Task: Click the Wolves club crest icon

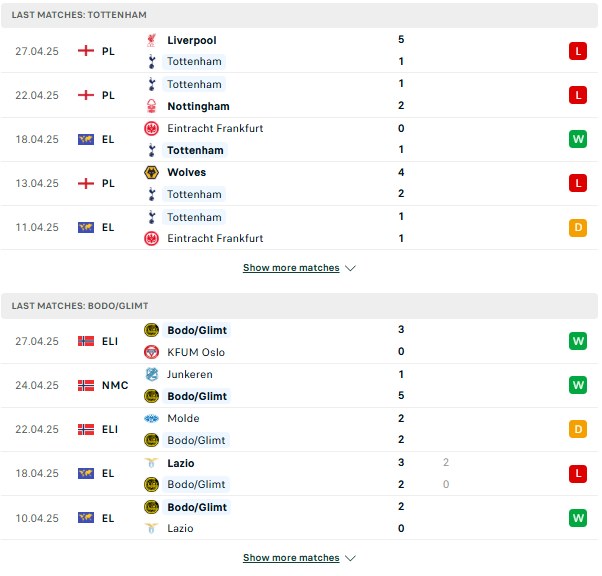Action: point(152,172)
